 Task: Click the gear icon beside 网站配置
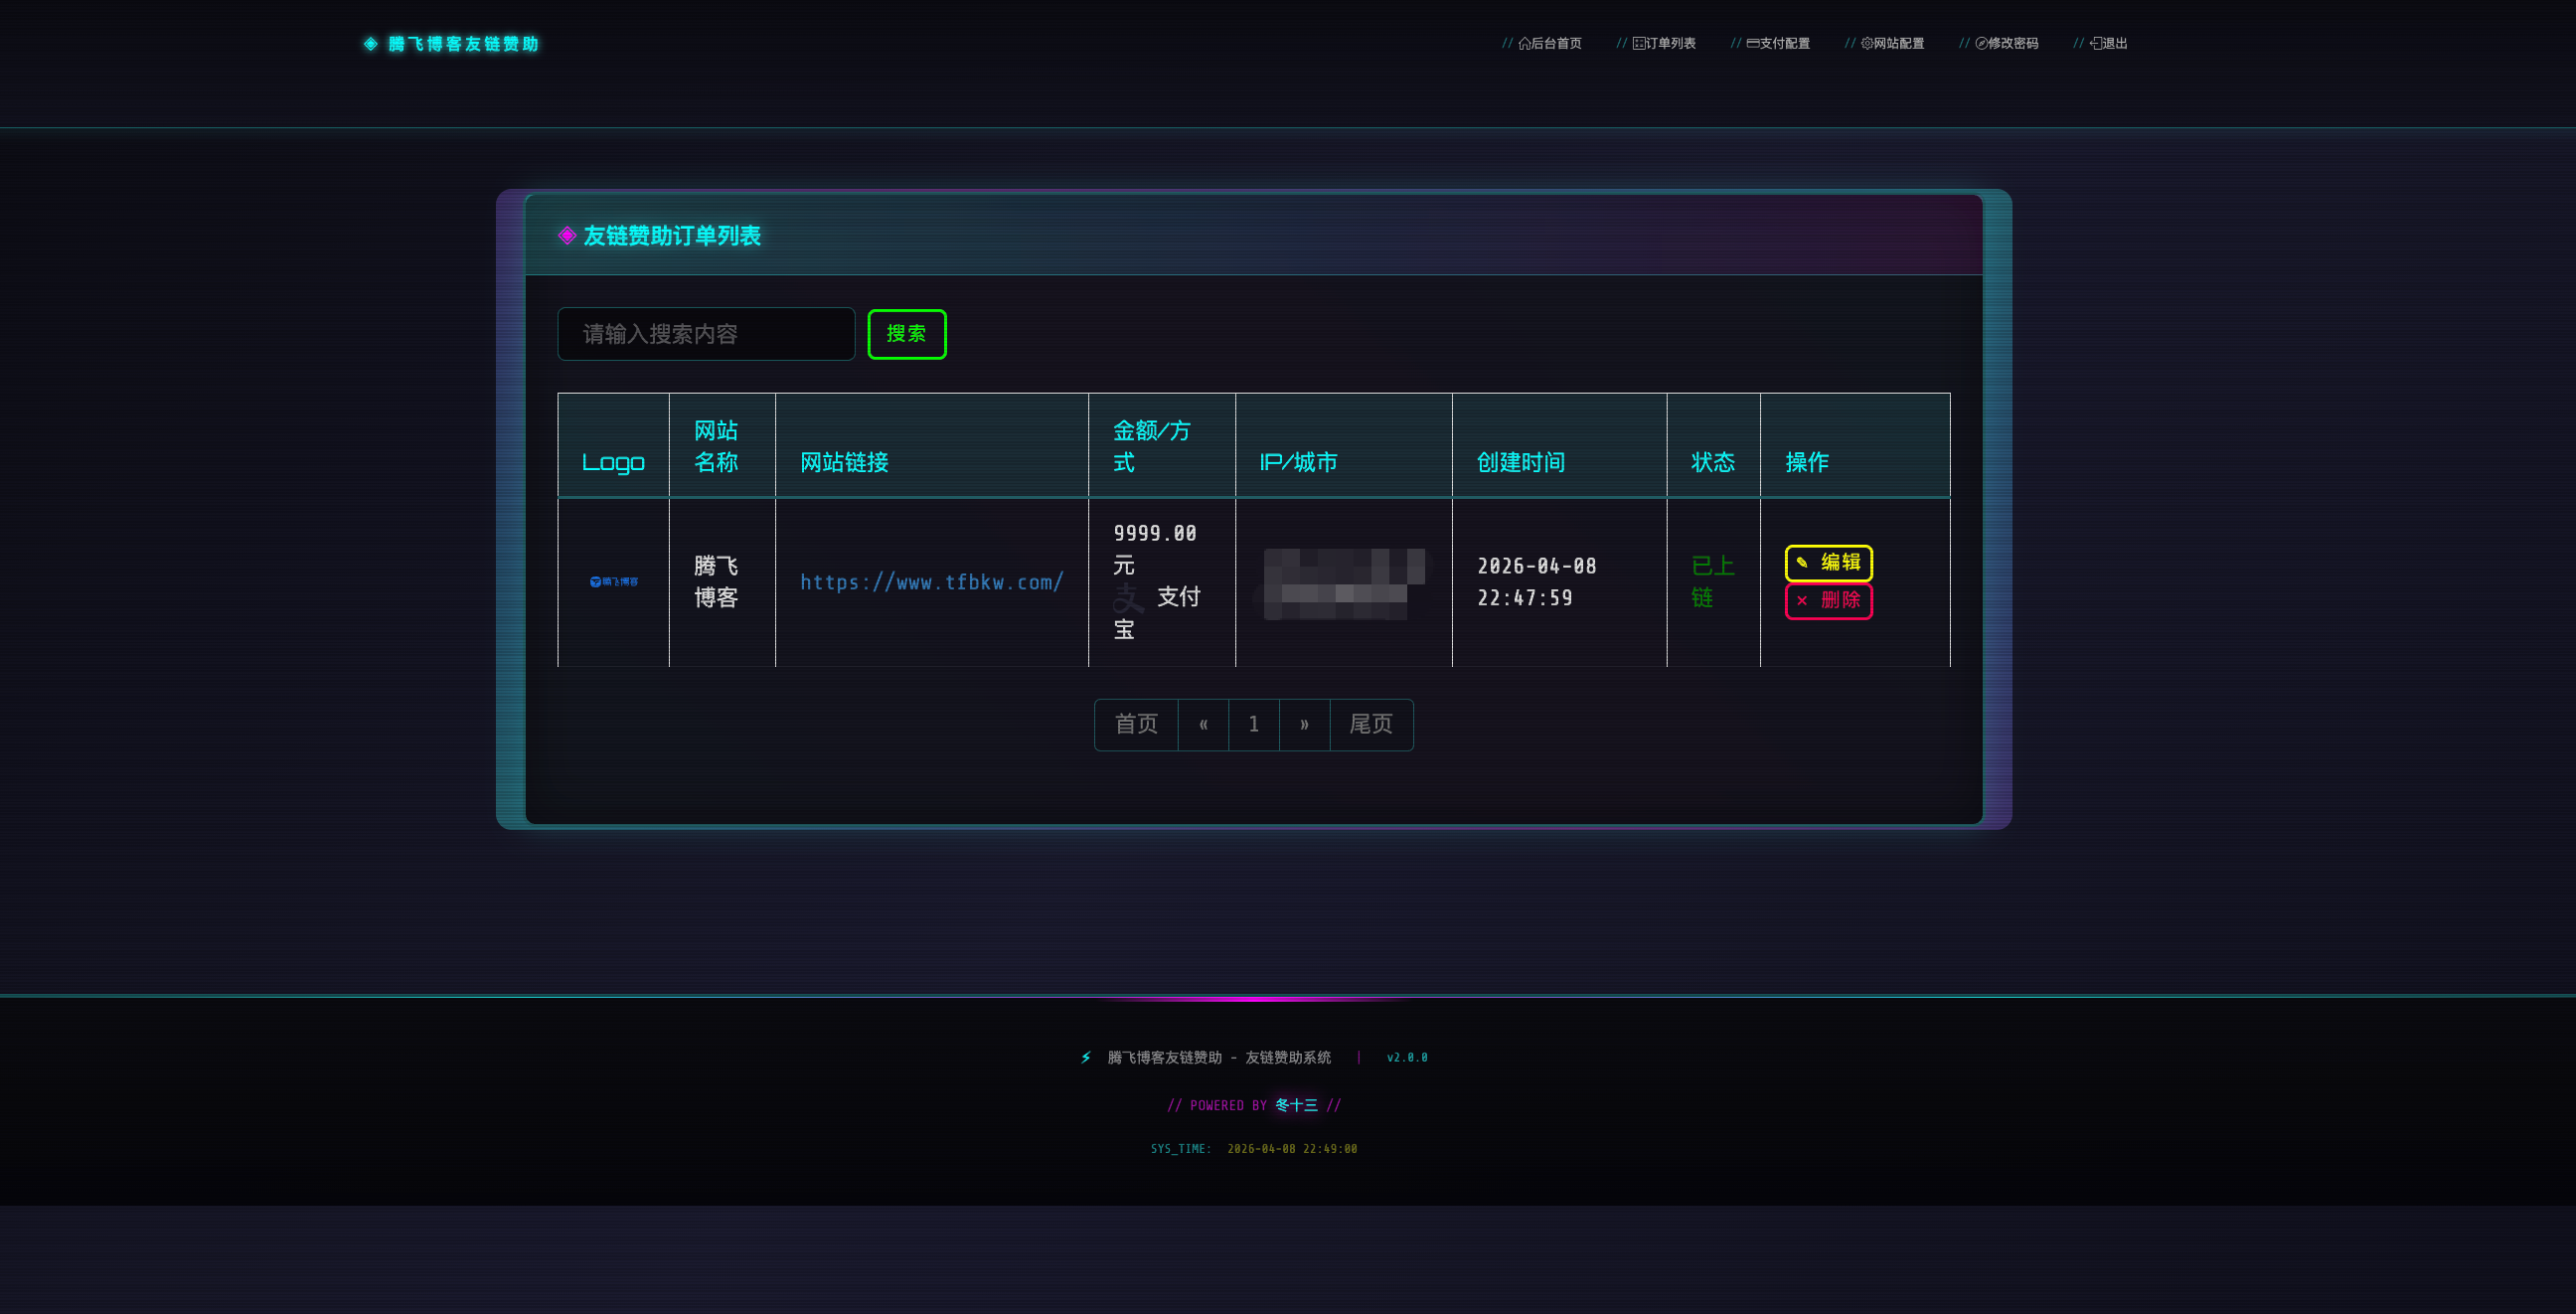(1866, 43)
